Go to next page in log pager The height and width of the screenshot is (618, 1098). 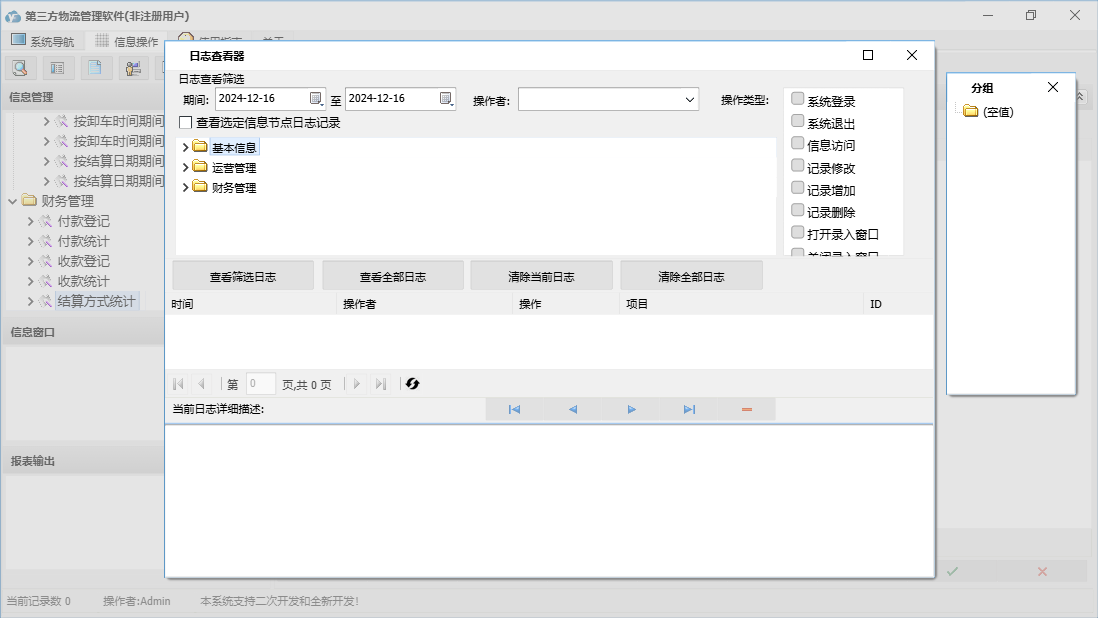tap(356, 384)
